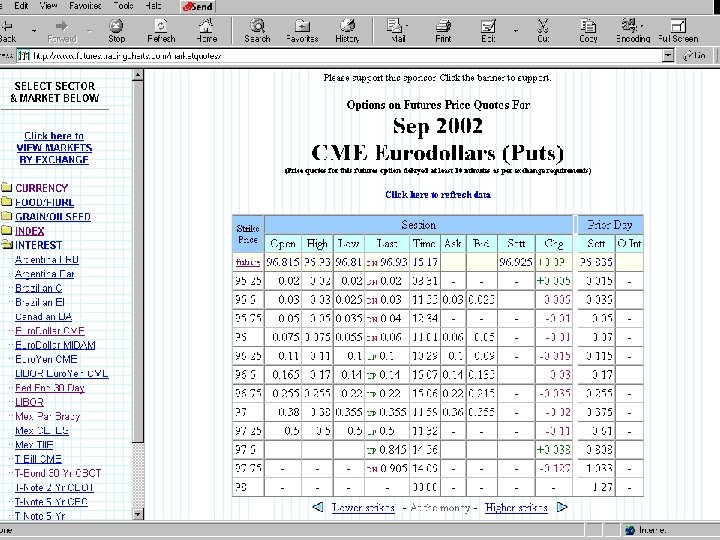Switch to Full Screen view
Image resolution: width=720 pixels, height=540 pixels.
point(678,31)
